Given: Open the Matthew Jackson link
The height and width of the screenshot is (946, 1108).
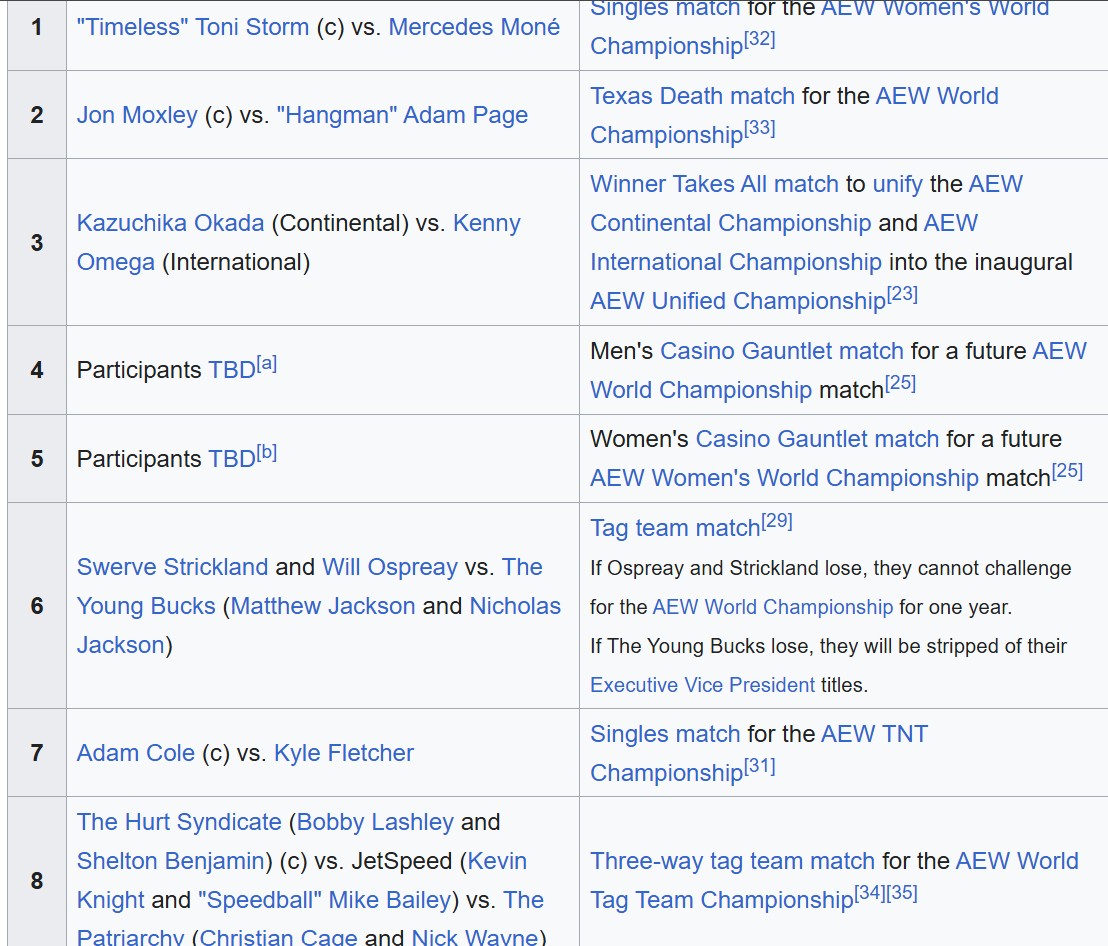Looking at the screenshot, I should tap(323, 606).
